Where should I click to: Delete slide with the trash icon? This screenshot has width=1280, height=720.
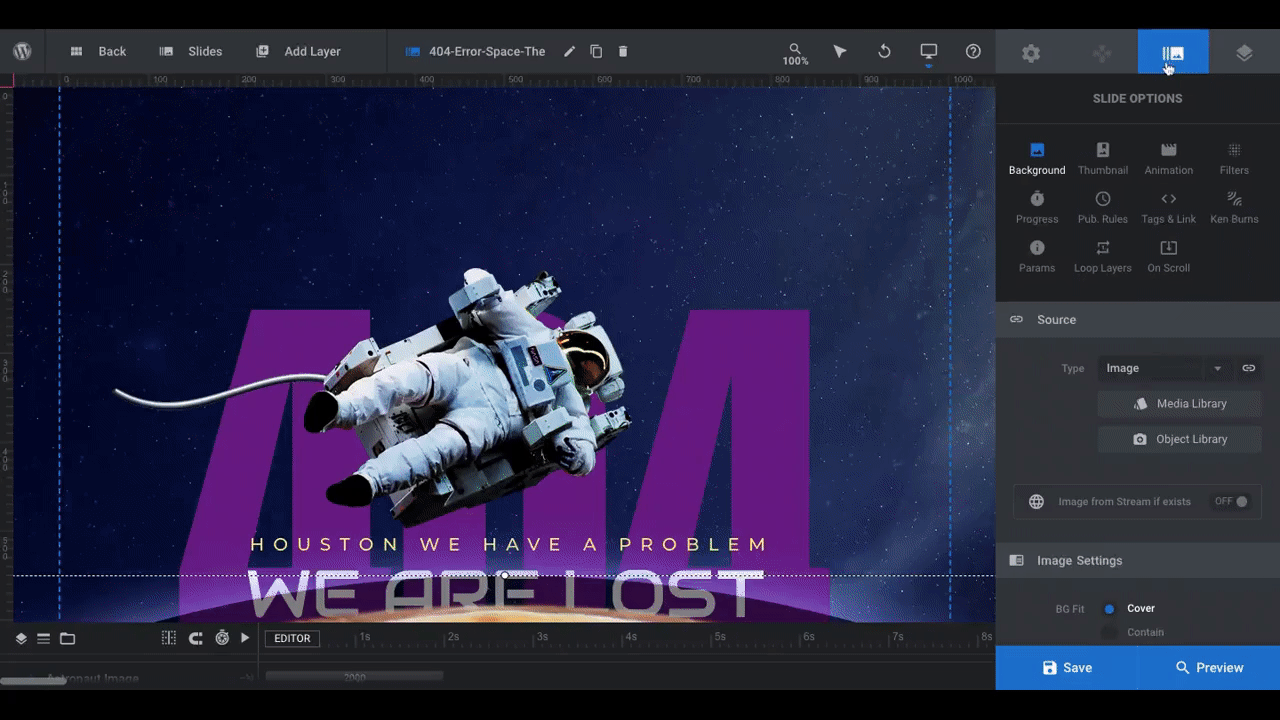tap(623, 51)
